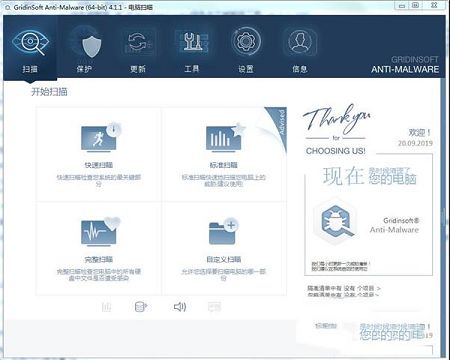
Task: Click the date text 20.09.2019
Action: coord(415,143)
